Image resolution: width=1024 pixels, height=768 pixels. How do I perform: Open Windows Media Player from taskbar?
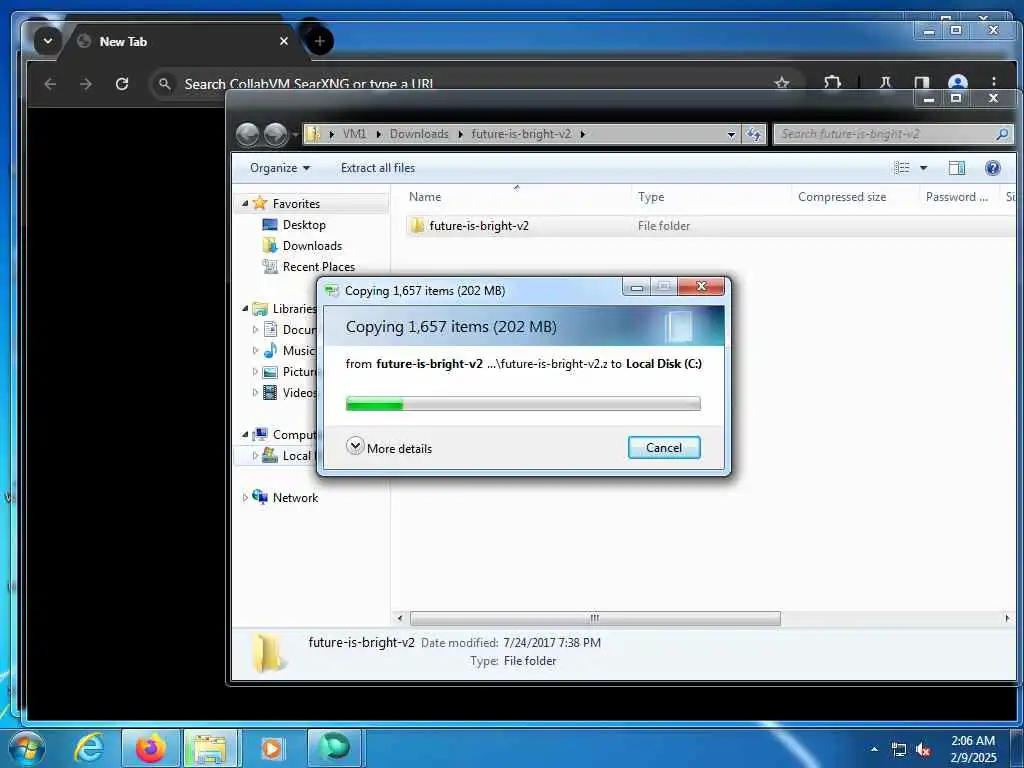[x=271, y=748]
